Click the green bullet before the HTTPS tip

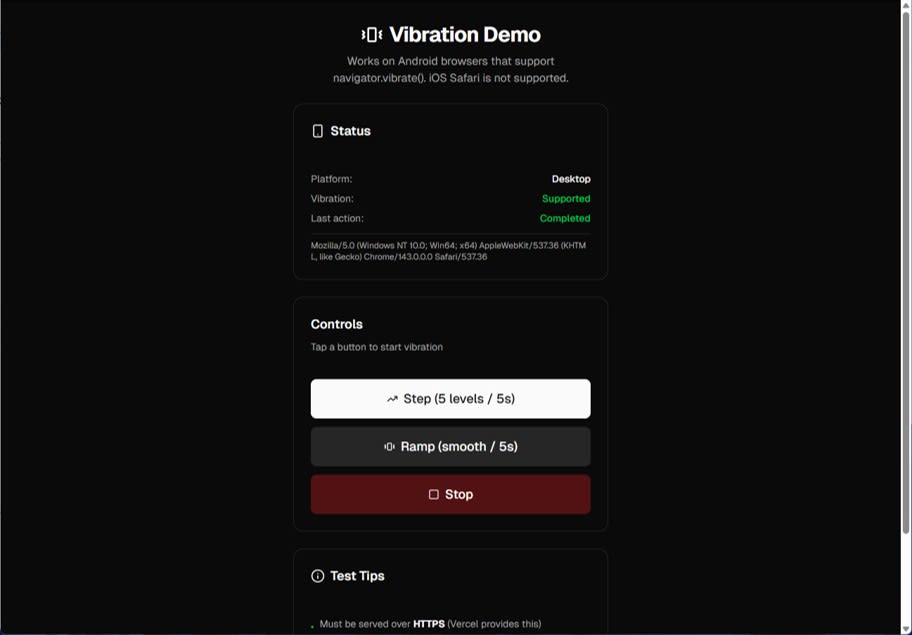click(310, 625)
